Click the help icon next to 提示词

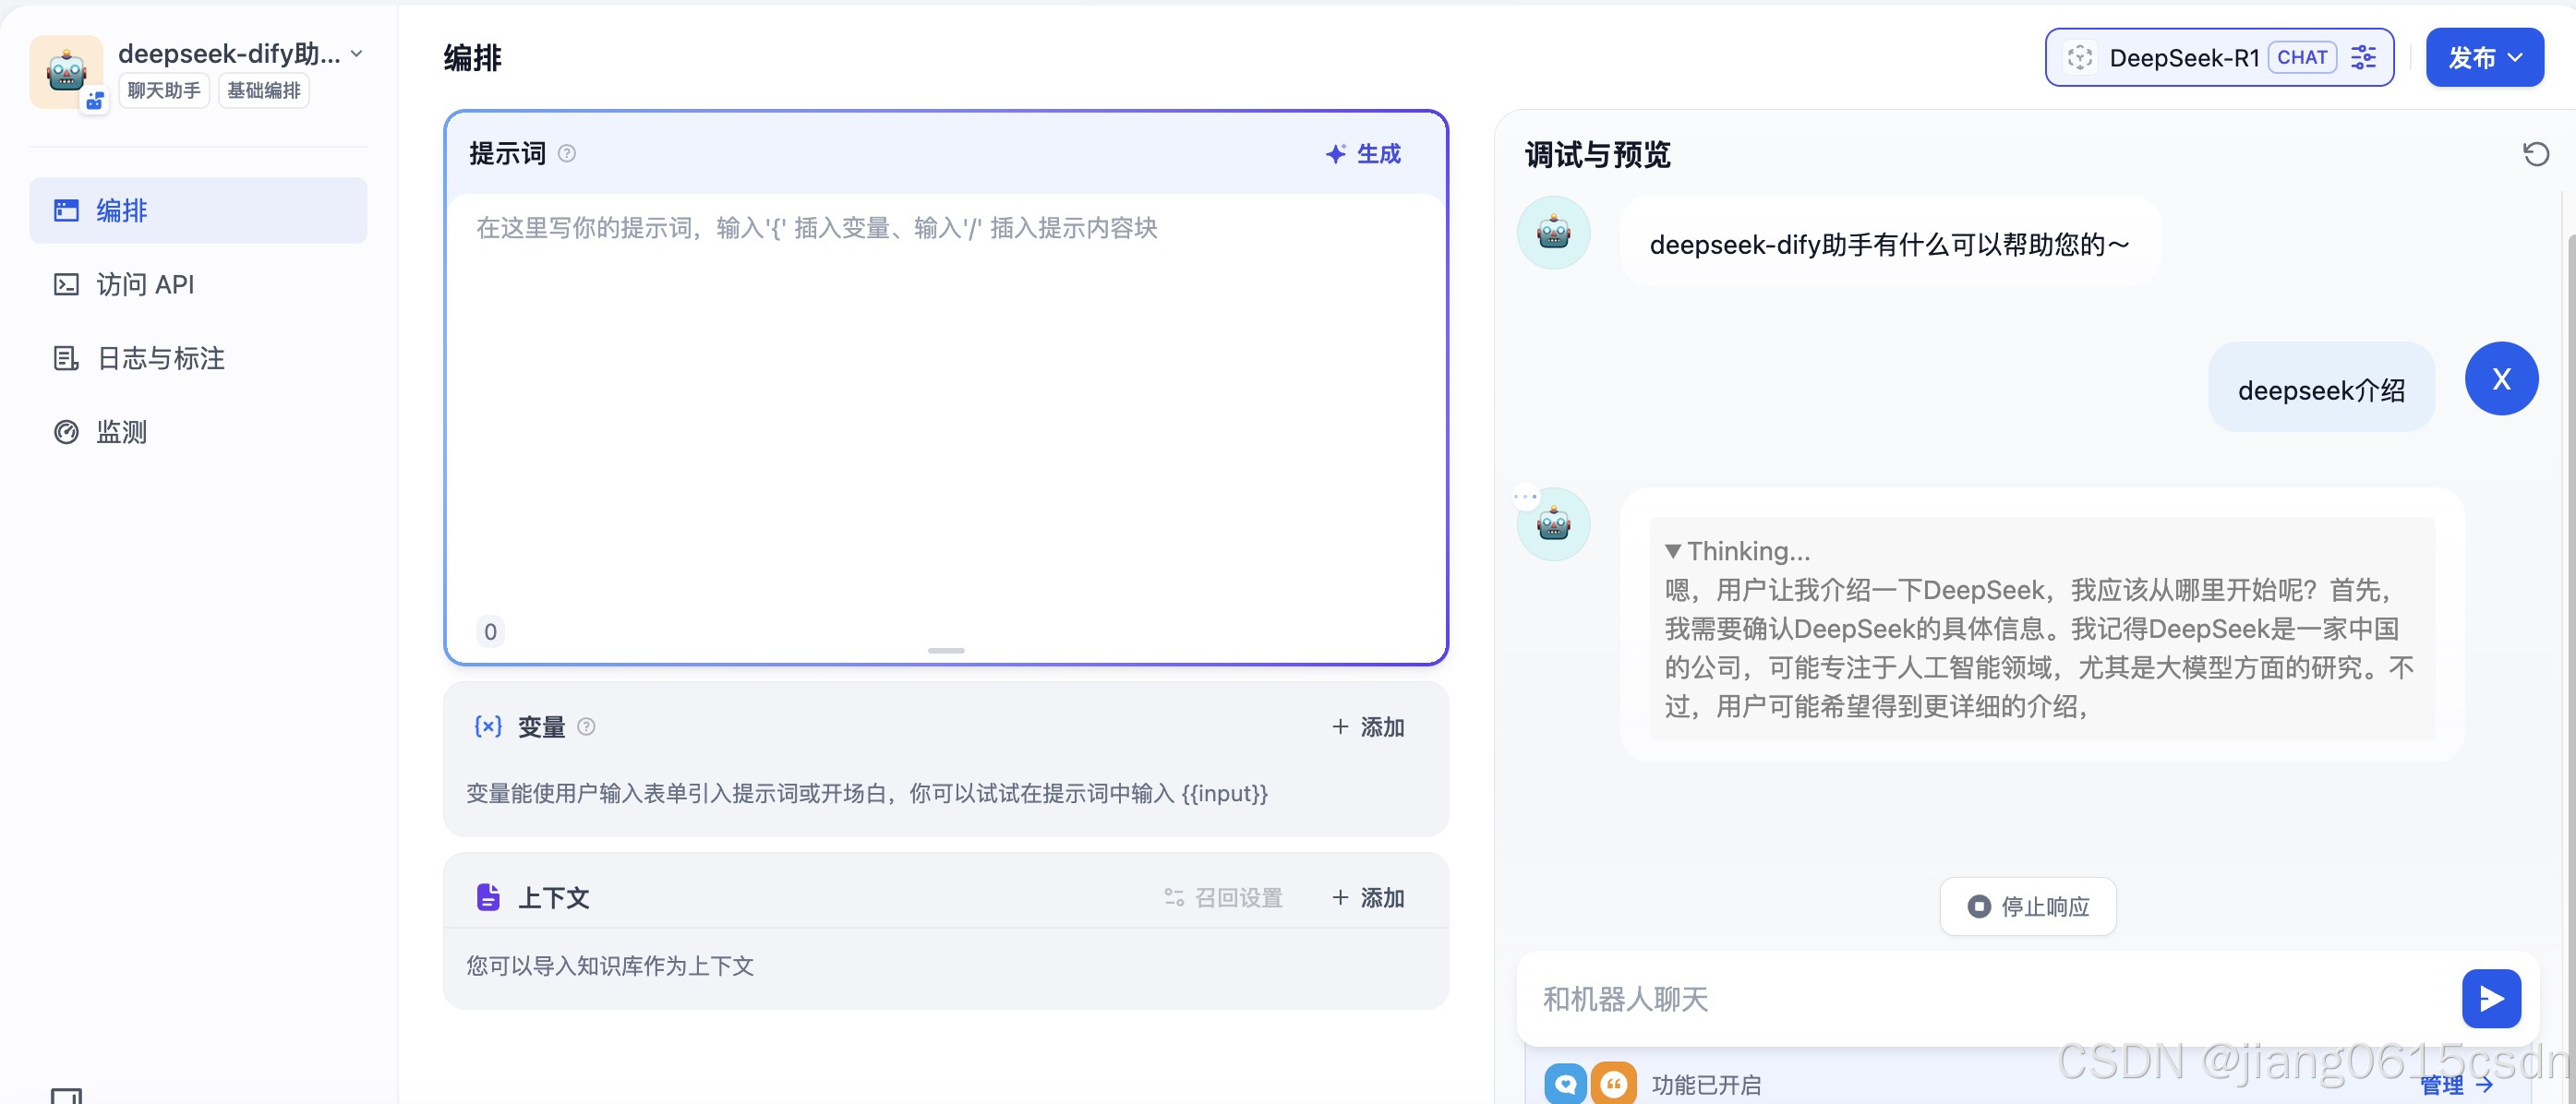(567, 154)
